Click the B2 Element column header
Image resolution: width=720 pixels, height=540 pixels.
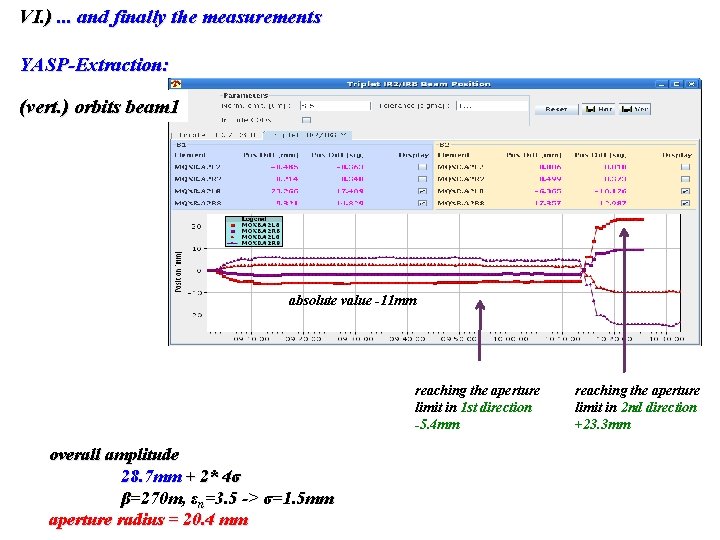453,155
